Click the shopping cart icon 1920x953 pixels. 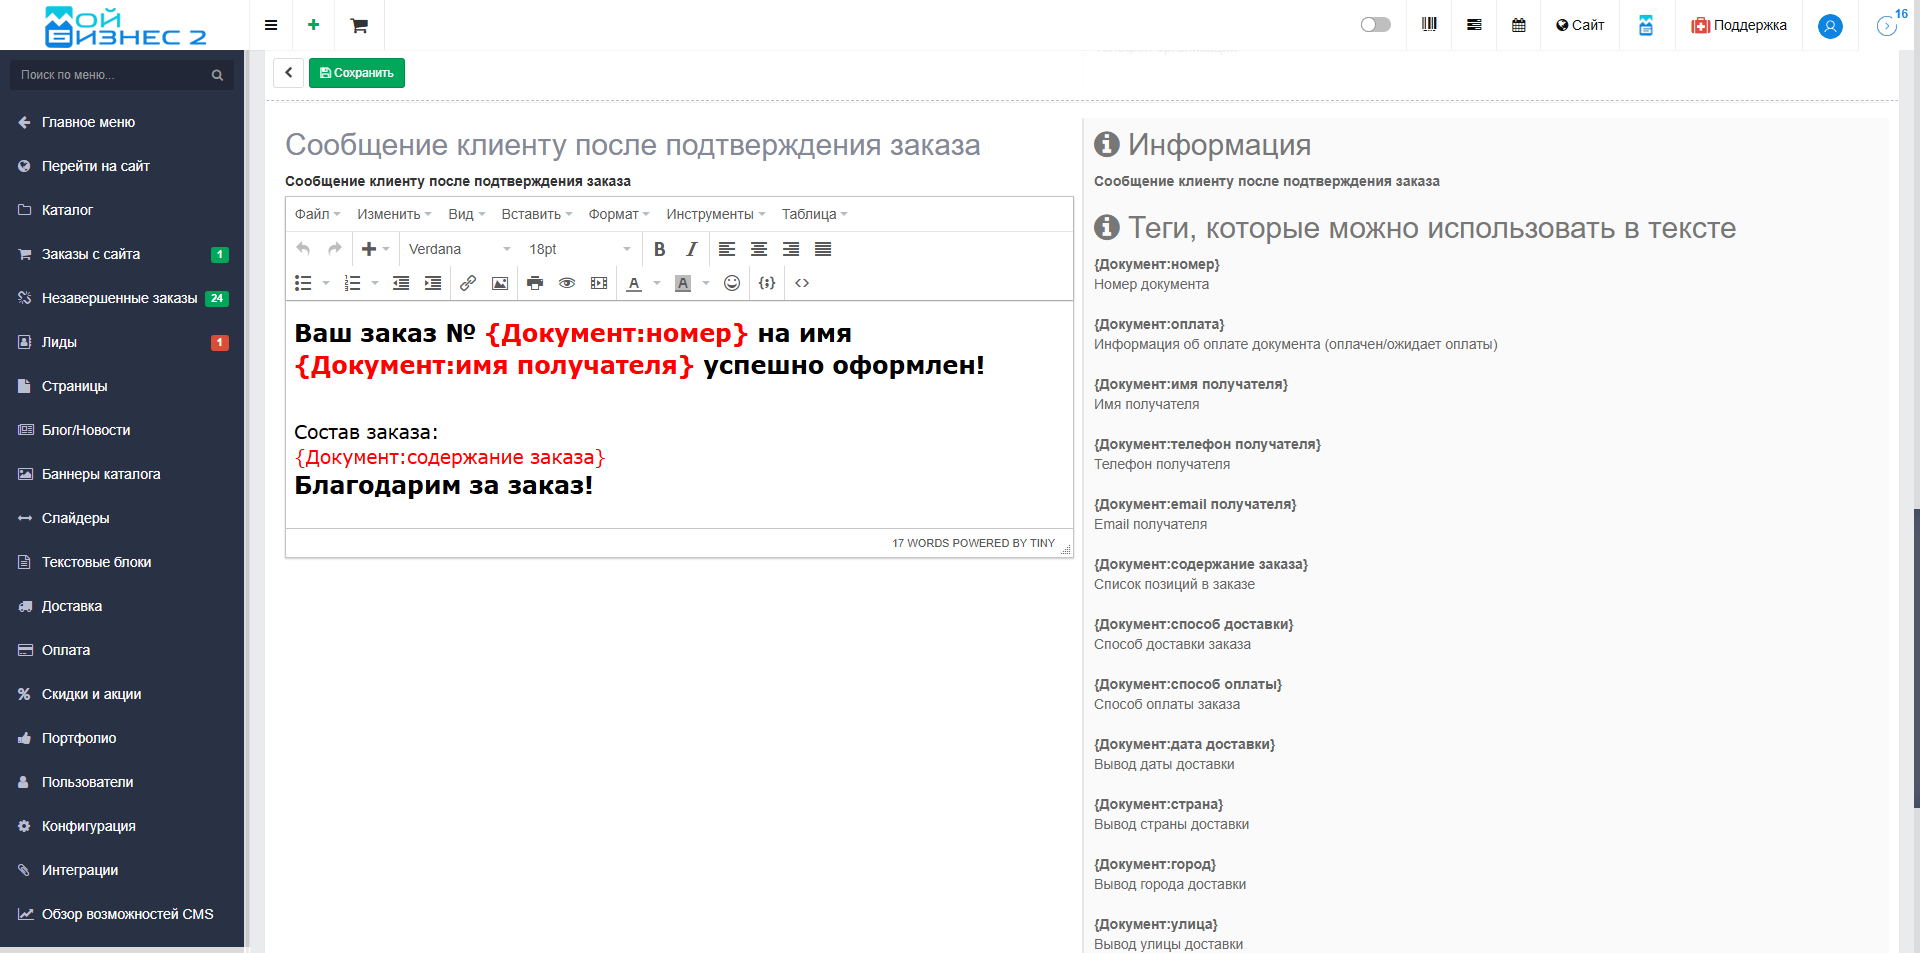pyautogui.click(x=359, y=25)
